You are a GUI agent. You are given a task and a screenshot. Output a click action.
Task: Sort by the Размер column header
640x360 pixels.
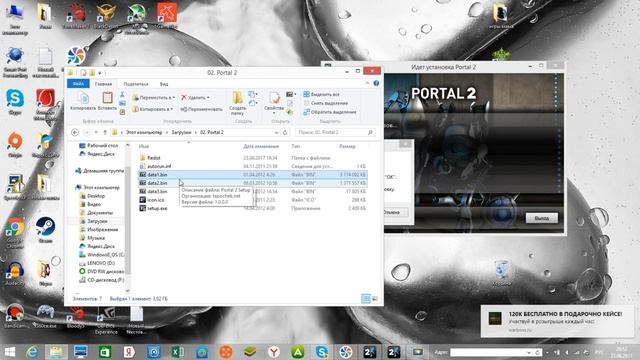[x=347, y=146]
